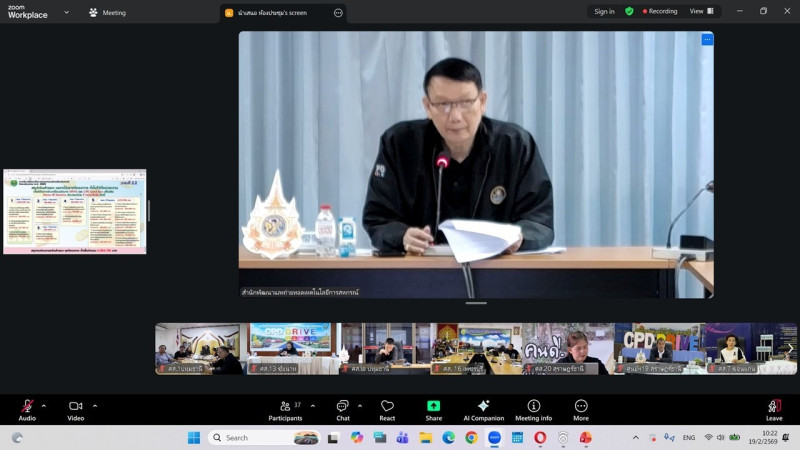Open the Participants panel
Viewport: 800px width, 450px height.
point(285,407)
